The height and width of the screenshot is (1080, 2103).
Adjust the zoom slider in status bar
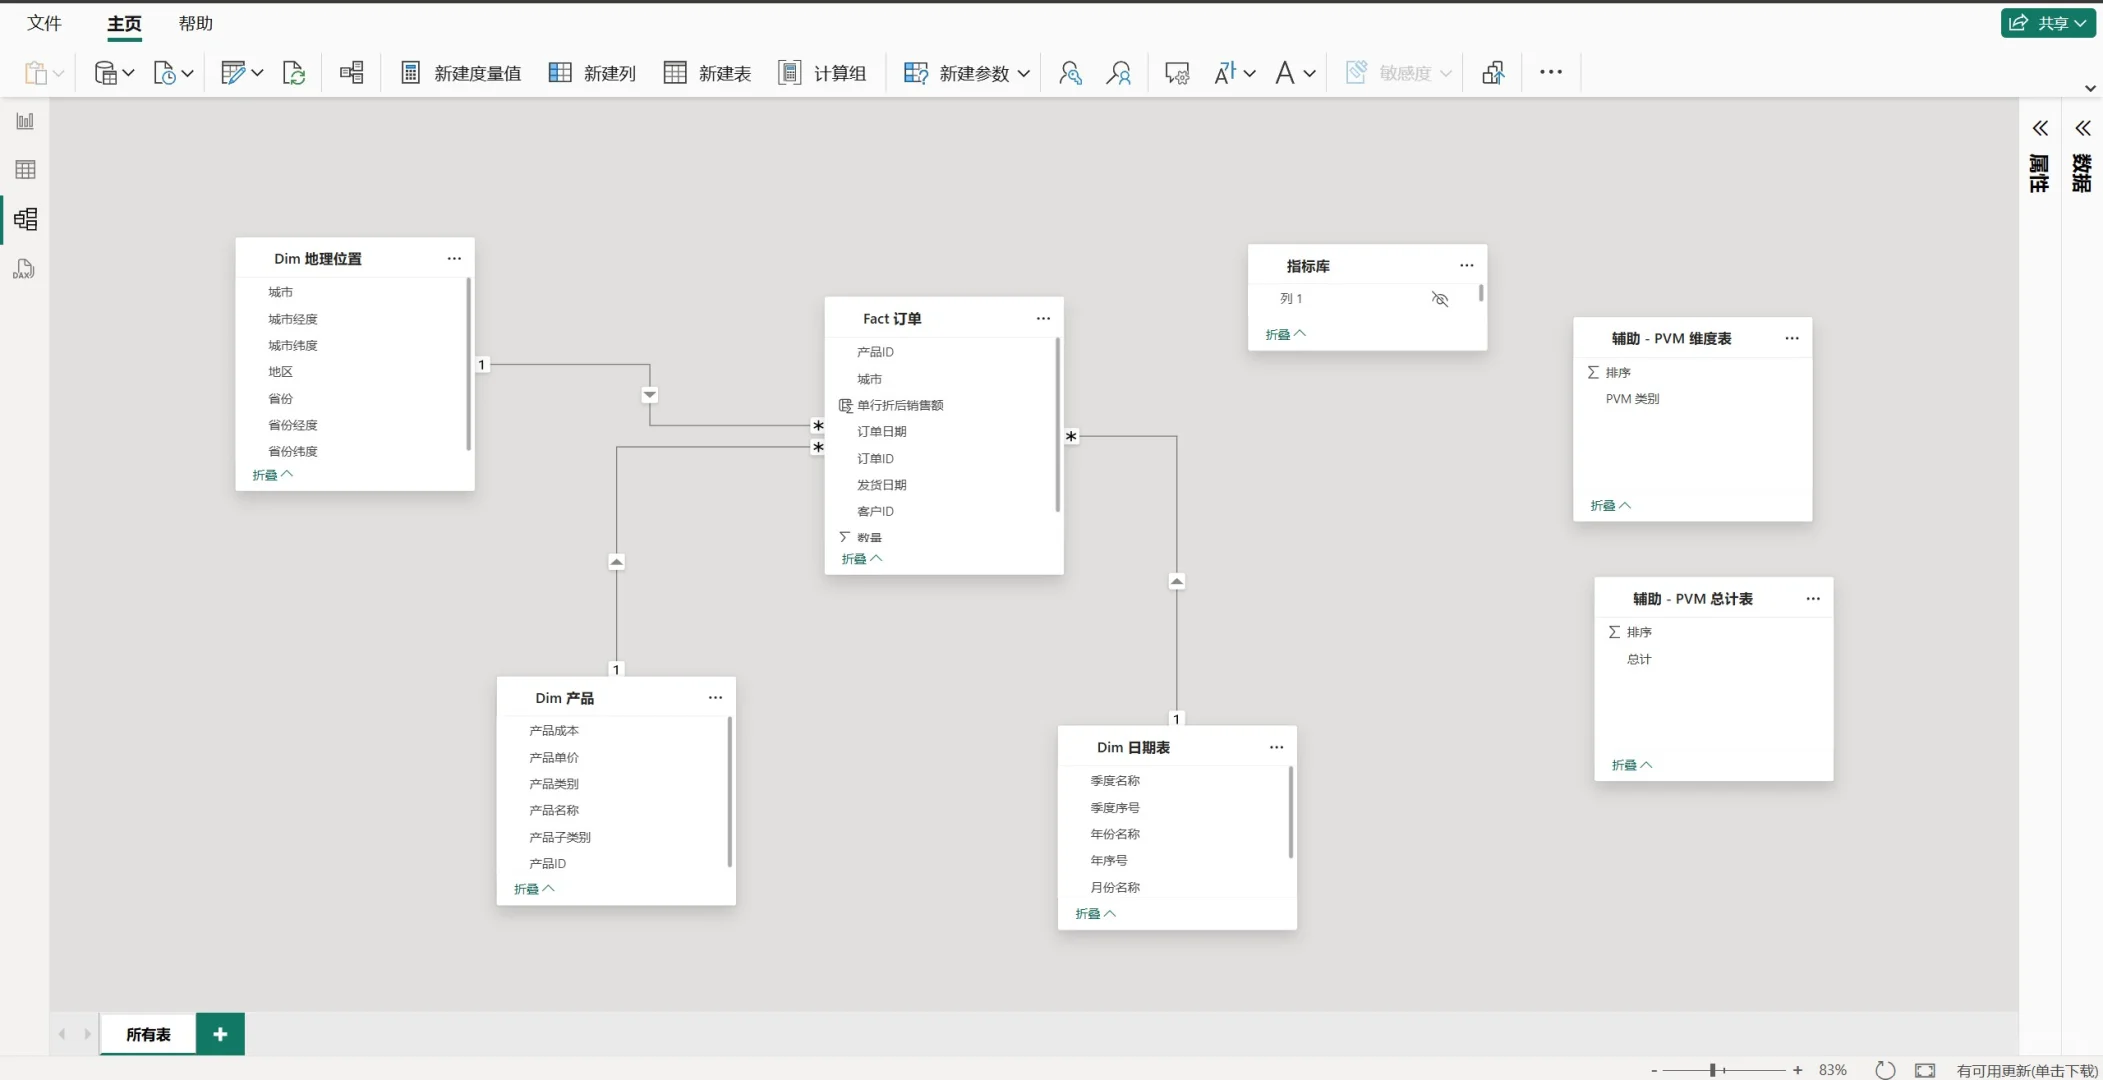(1713, 1070)
